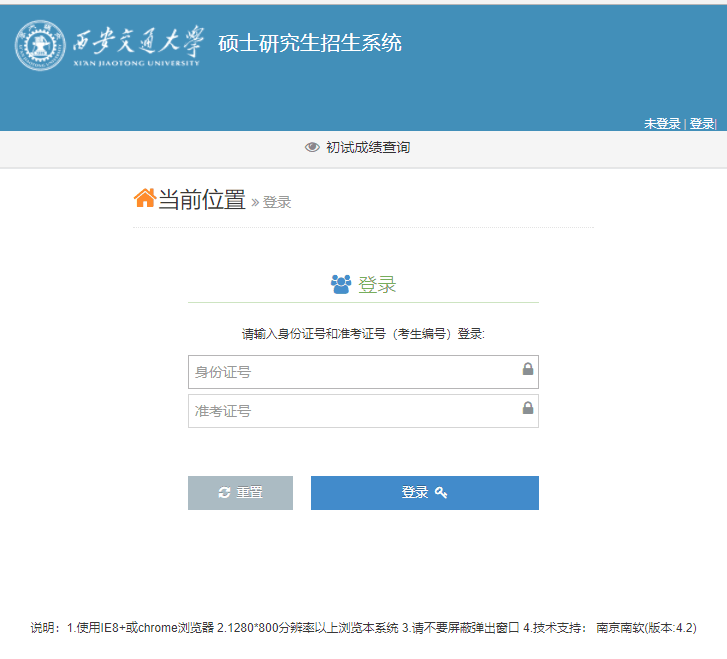Click the 南京南软 tech support footer text

[619, 628]
